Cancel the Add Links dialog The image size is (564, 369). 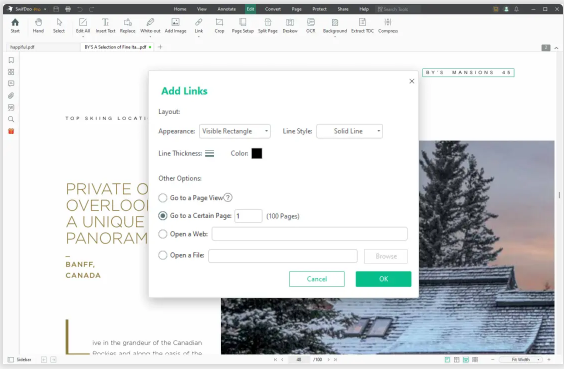[317, 279]
